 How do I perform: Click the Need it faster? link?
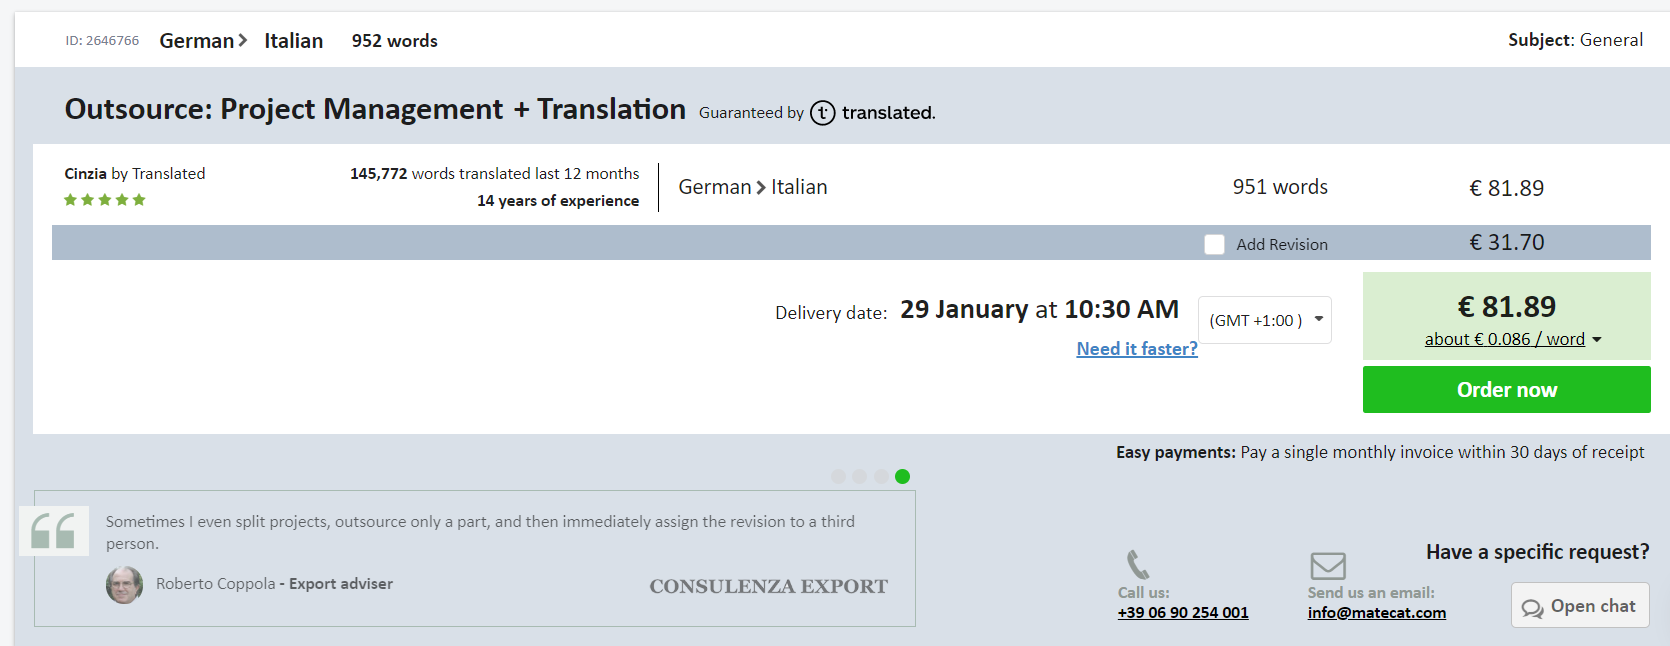click(x=1137, y=349)
